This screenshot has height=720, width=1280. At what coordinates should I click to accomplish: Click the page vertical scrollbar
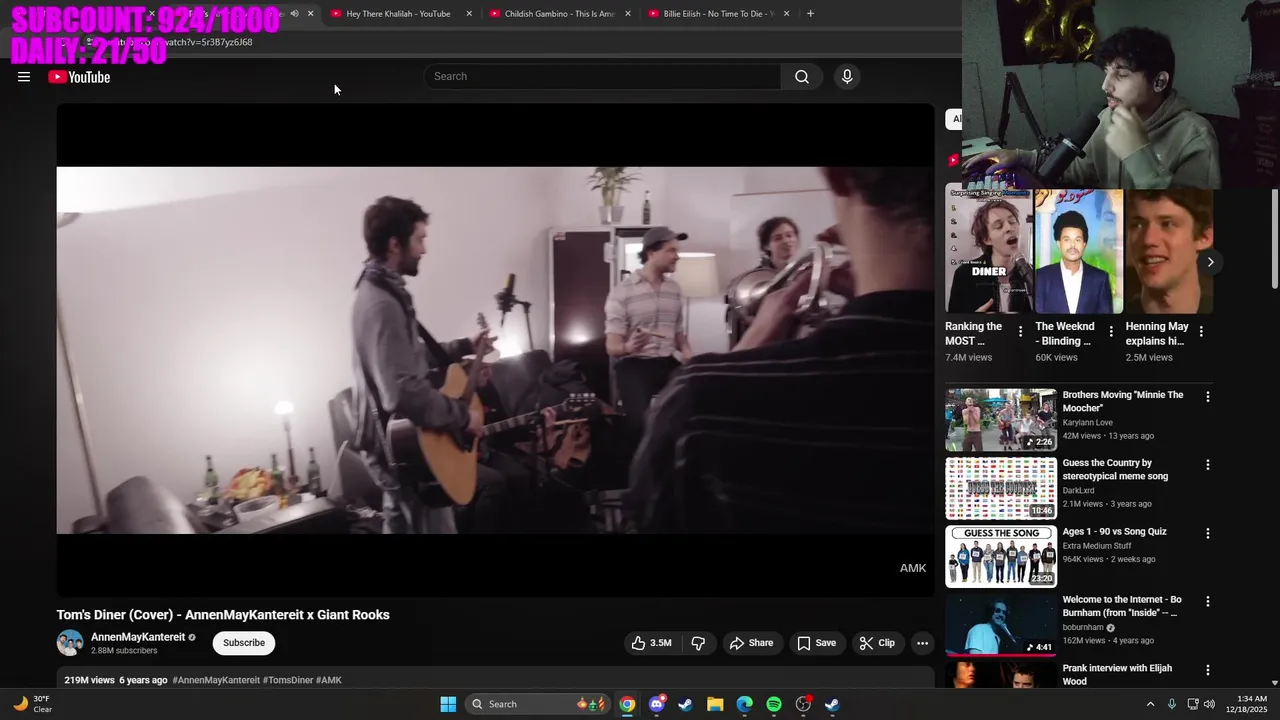[1274, 238]
